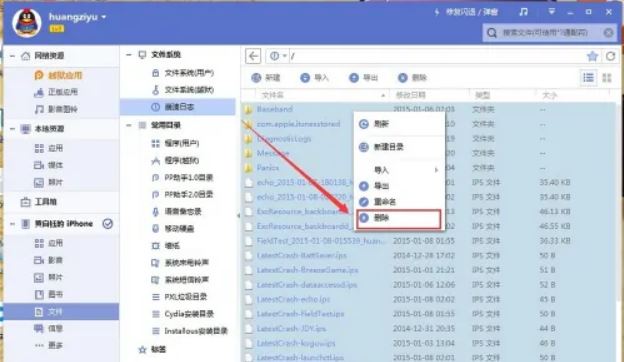Screen dimensions: 624x362
Task: Open 修复闪退/弹窗 repair tool
Action: 466,12
